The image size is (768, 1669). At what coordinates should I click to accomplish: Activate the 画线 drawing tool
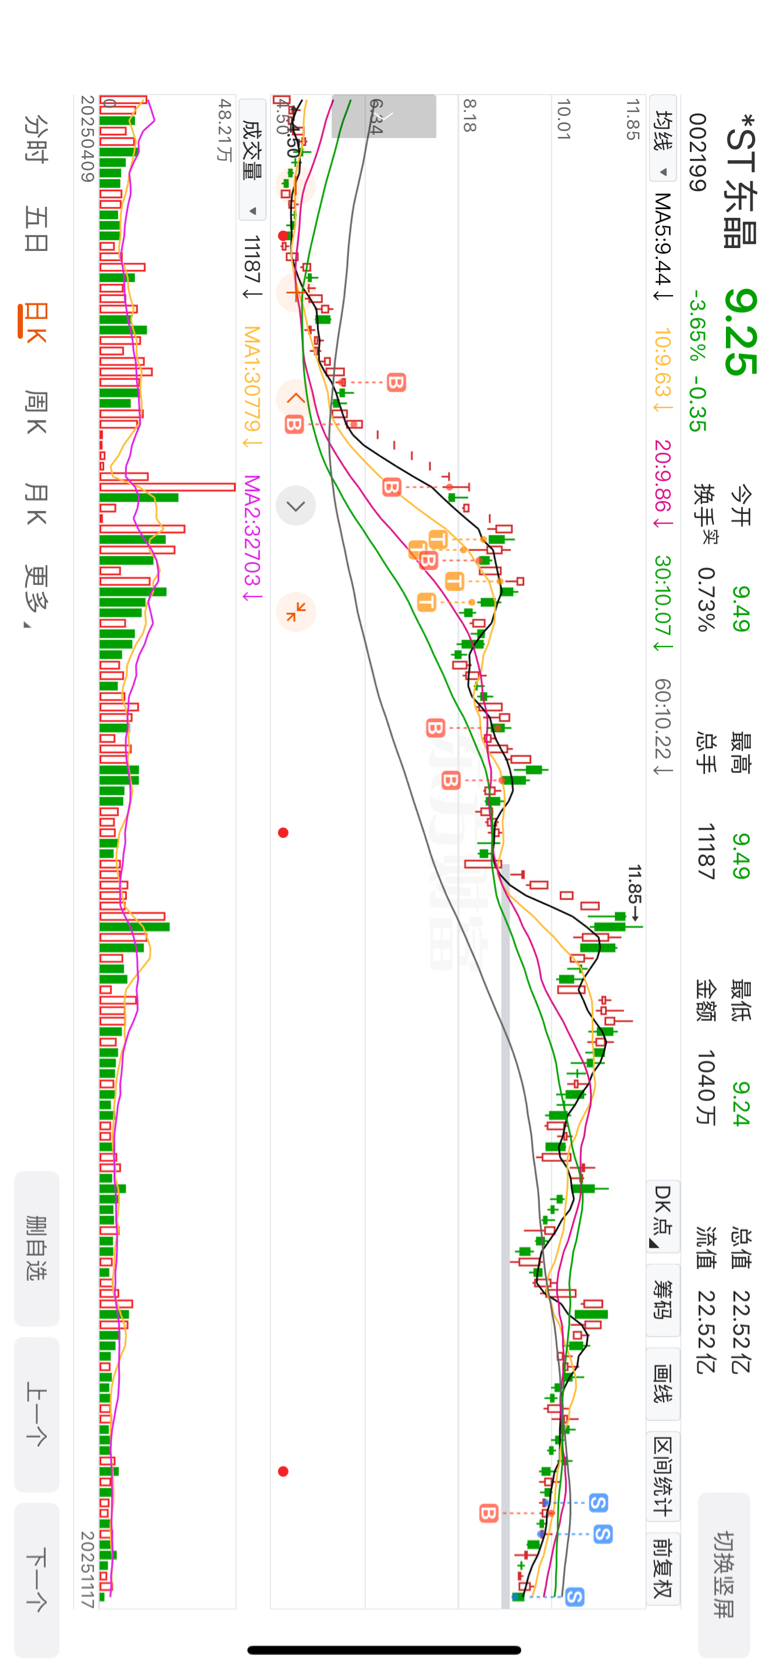tap(663, 1383)
